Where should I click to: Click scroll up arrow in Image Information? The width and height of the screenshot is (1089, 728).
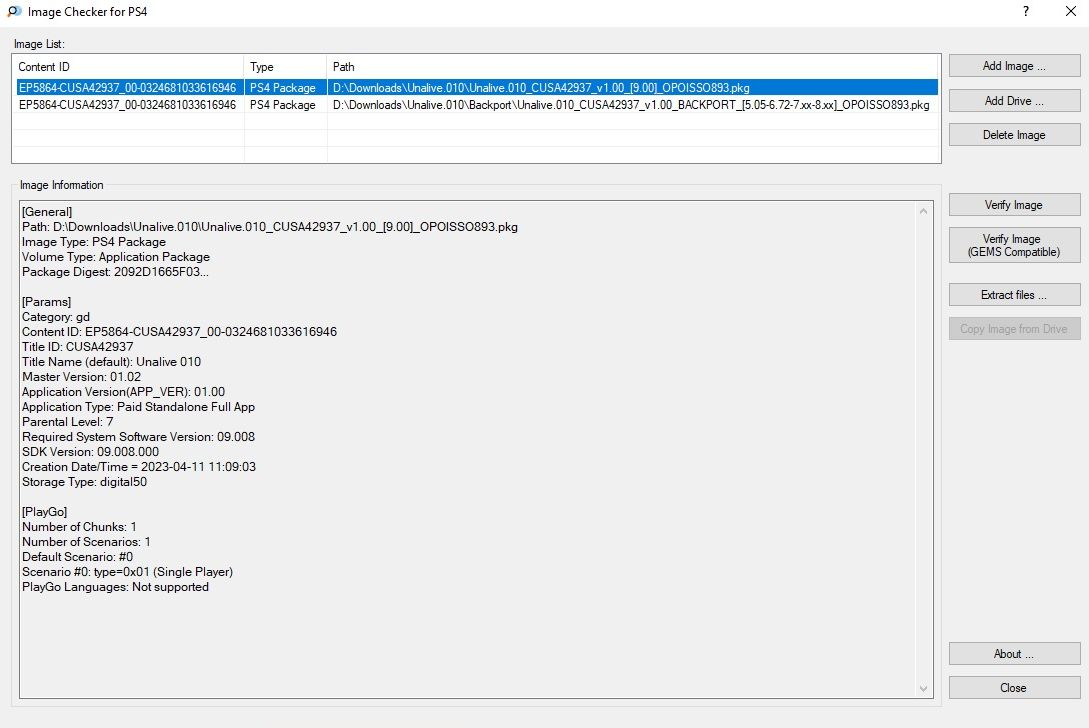924,211
